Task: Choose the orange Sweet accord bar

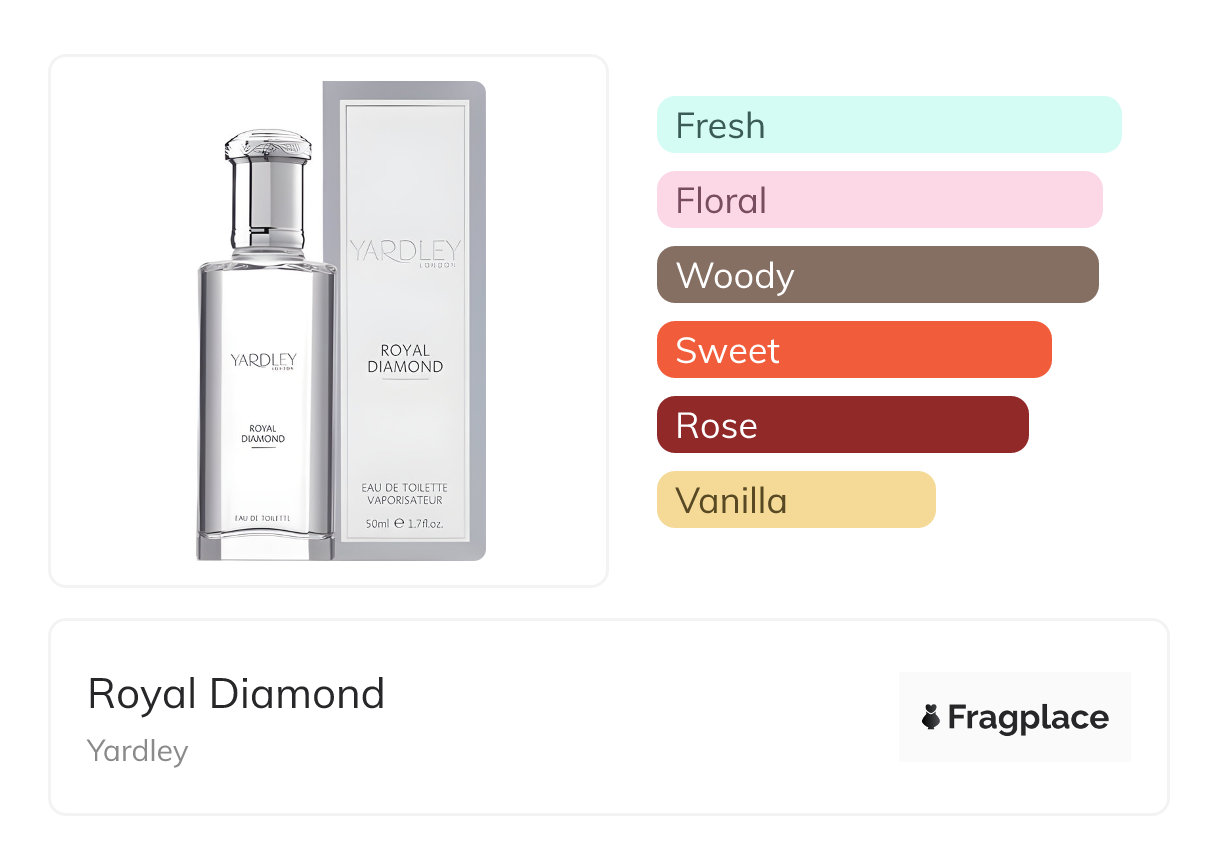Action: [853, 350]
